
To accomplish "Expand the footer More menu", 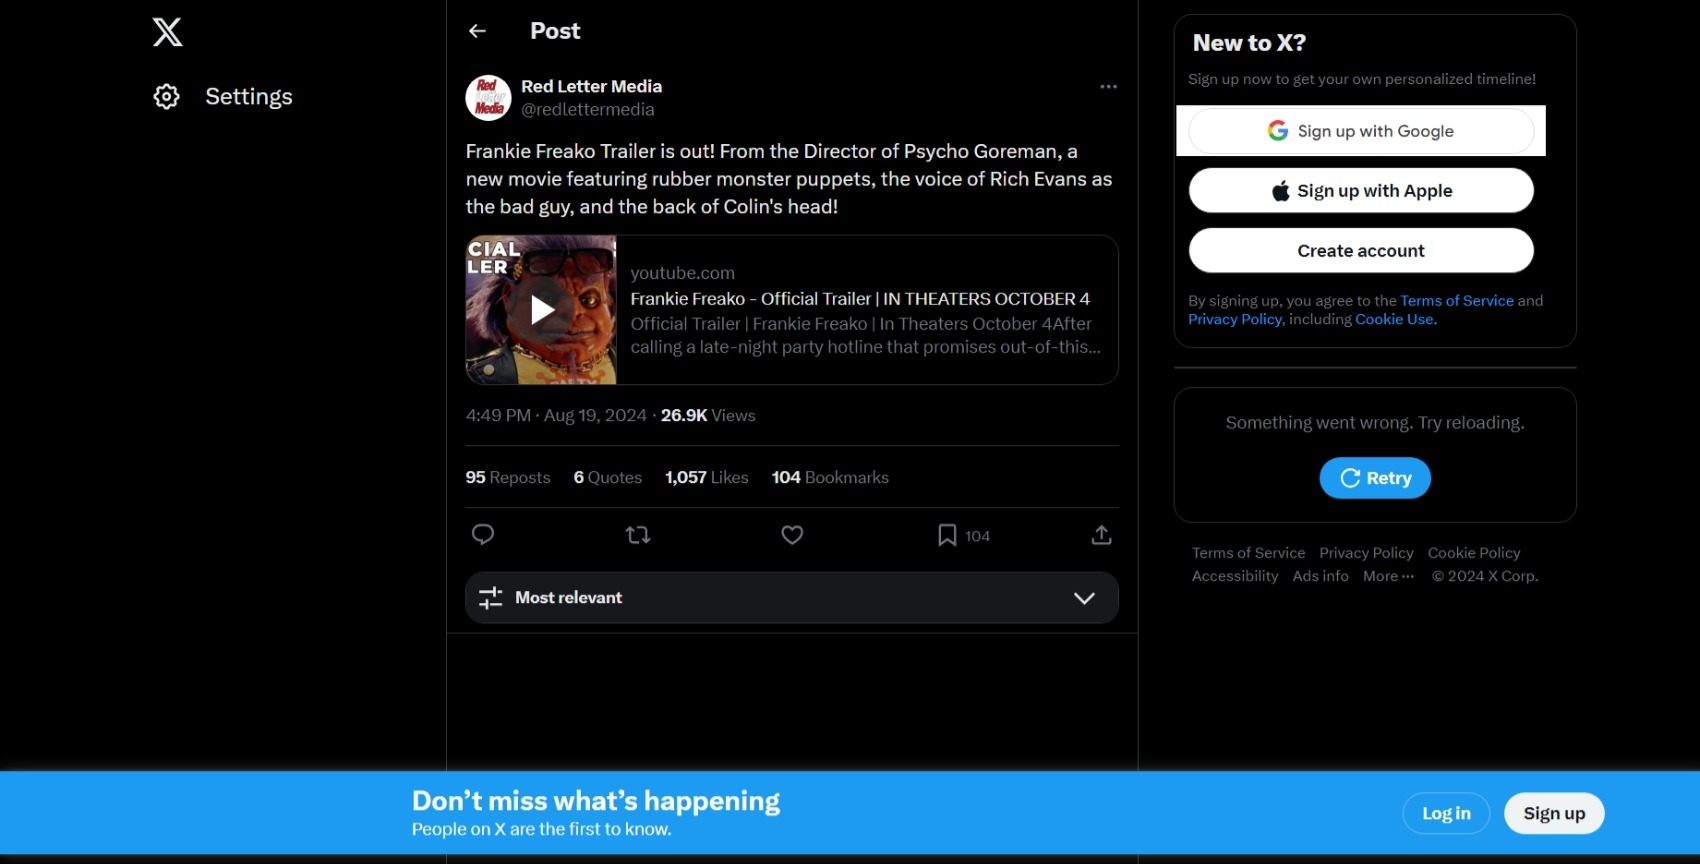I will coord(1388,576).
